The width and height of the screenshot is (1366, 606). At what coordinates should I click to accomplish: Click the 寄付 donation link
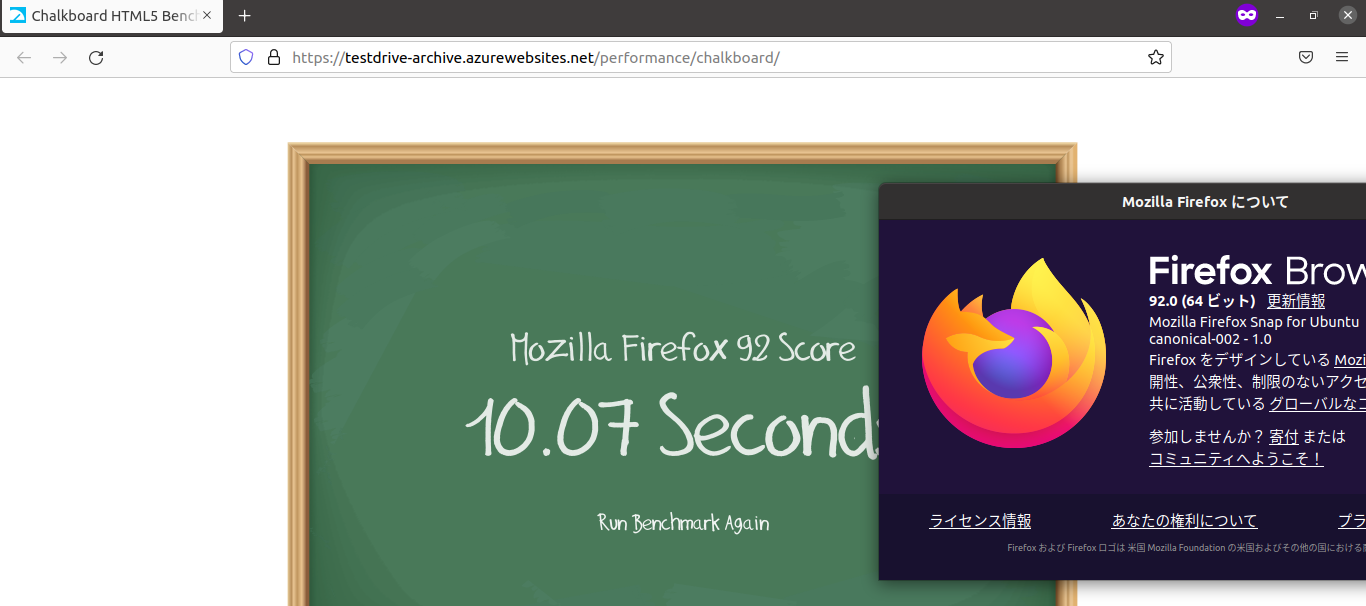pos(1284,436)
